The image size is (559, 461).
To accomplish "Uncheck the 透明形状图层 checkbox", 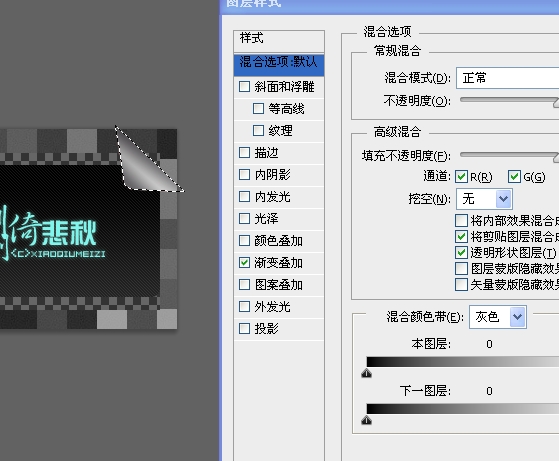I will [x=461, y=252].
